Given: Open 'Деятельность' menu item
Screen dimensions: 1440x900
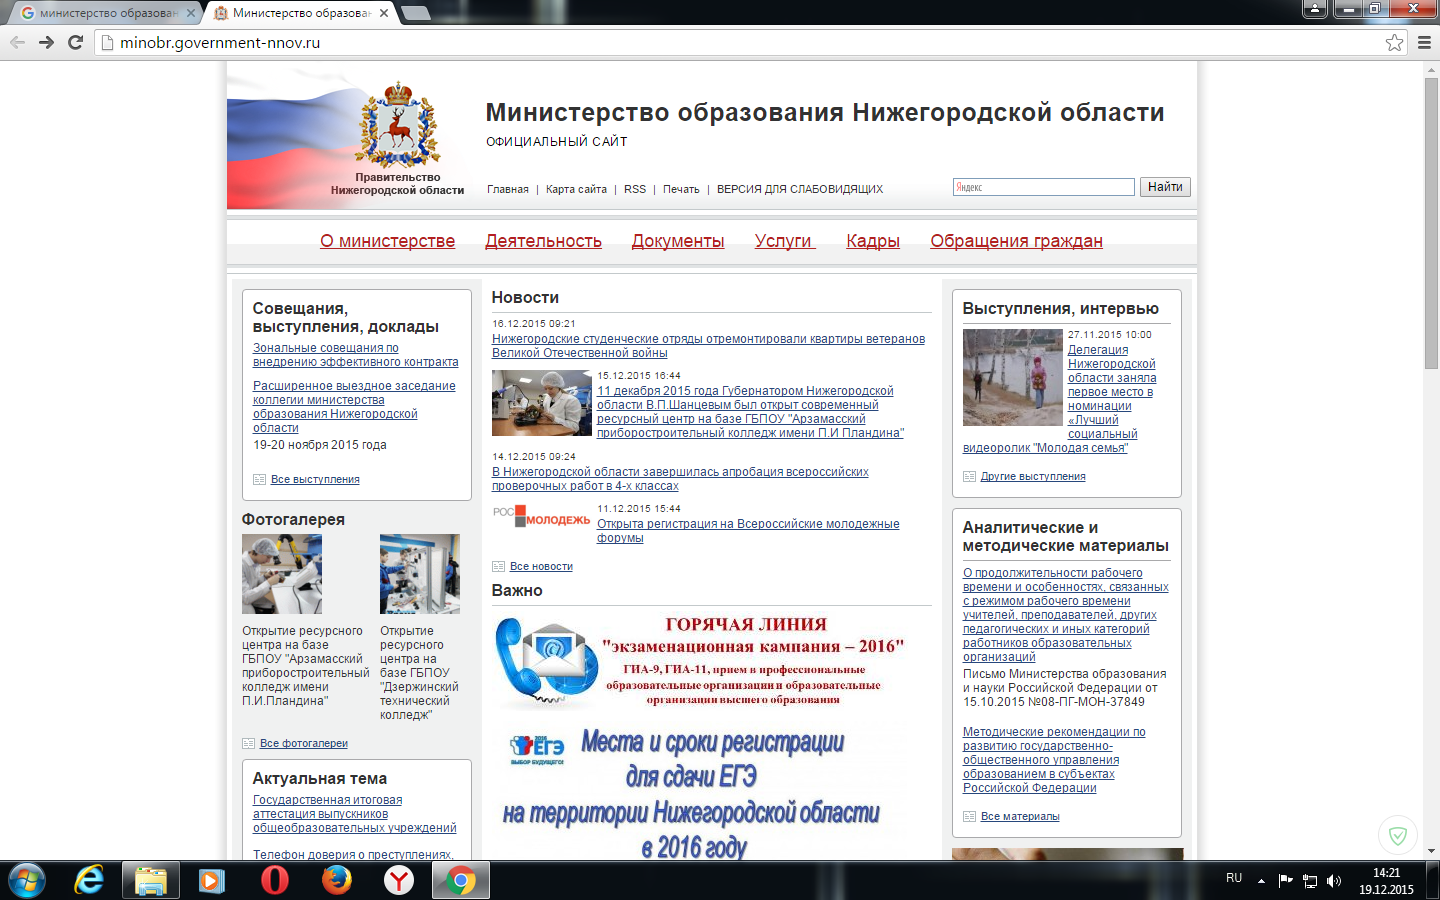Looking at the screenshot, I should (x=543, y=241).
